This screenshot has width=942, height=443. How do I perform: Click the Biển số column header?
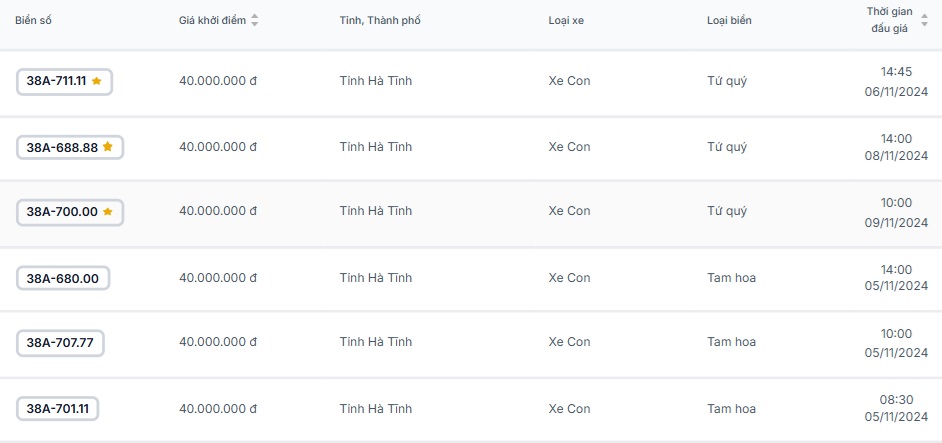click(32, 20)
